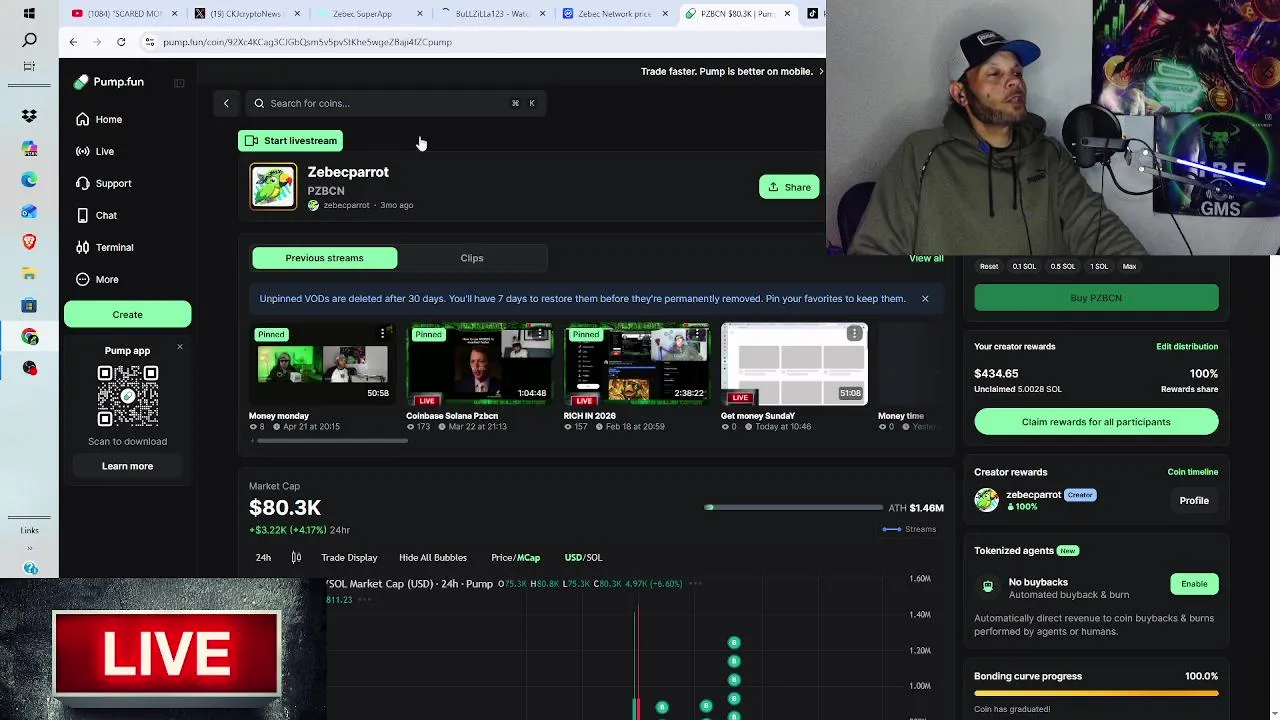Click the pump.fun address bar URL
The height and width of the screenshot is (720, 1280).
tap(307, 42)
